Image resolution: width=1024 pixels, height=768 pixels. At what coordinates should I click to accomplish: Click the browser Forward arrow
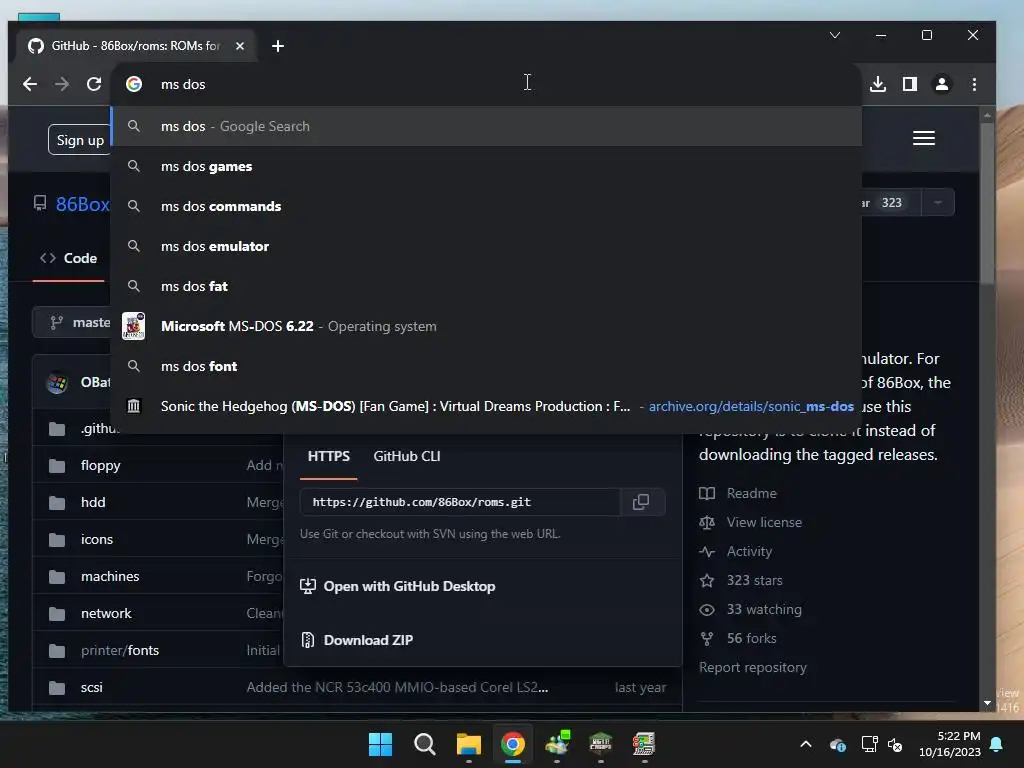62,84
